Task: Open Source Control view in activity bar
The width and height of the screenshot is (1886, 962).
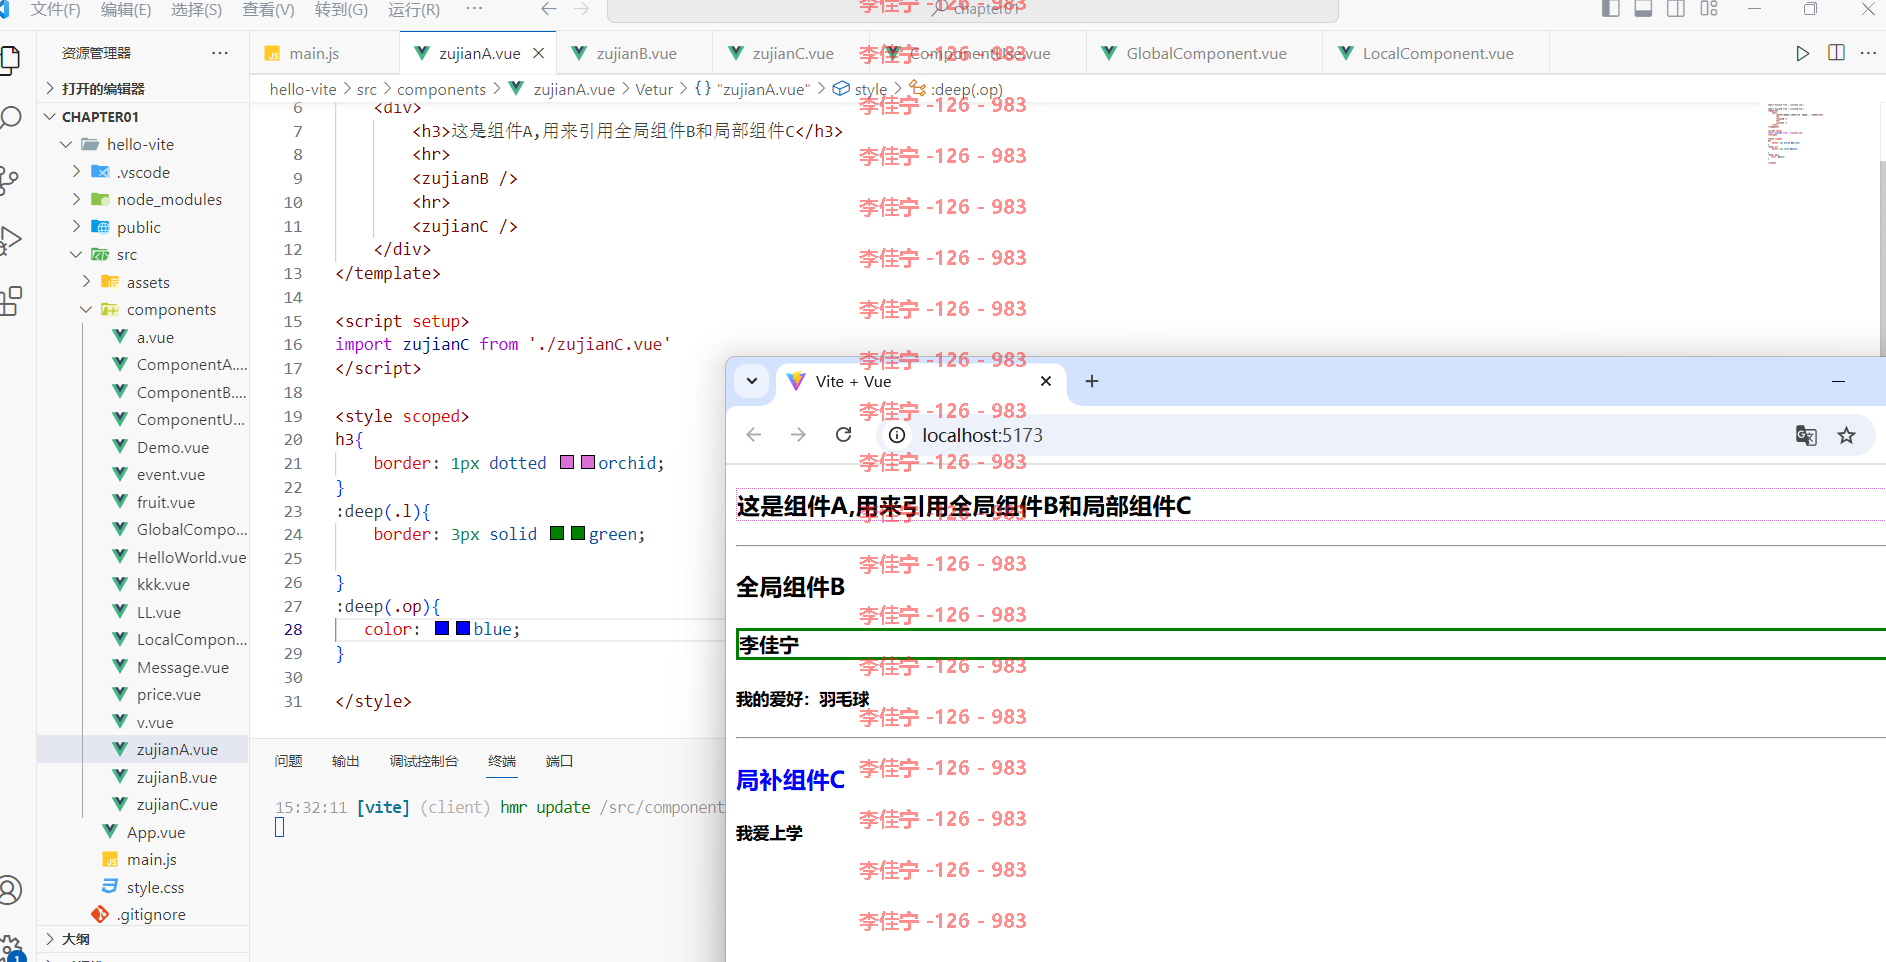Action: coord(10,180)
